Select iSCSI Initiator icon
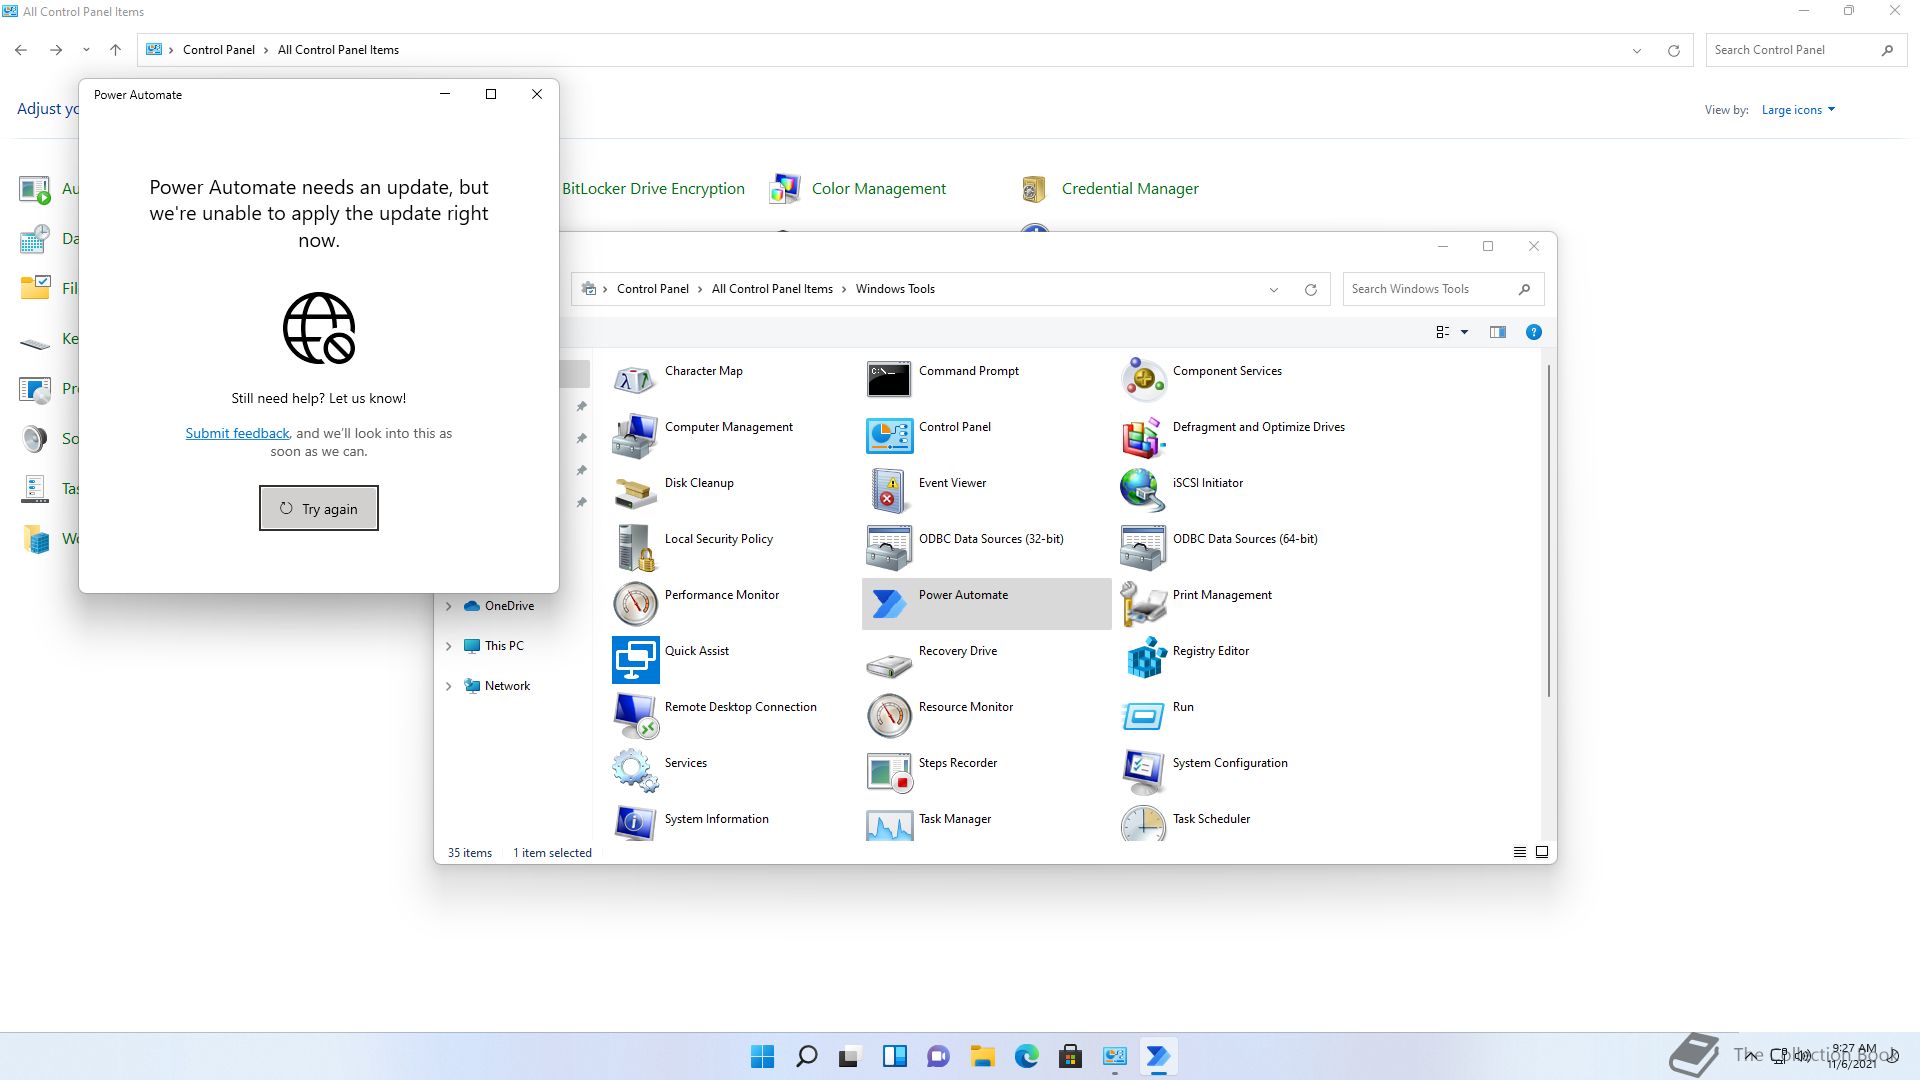Screen dimensions: 1920x1080 (x=1143, y=491)
